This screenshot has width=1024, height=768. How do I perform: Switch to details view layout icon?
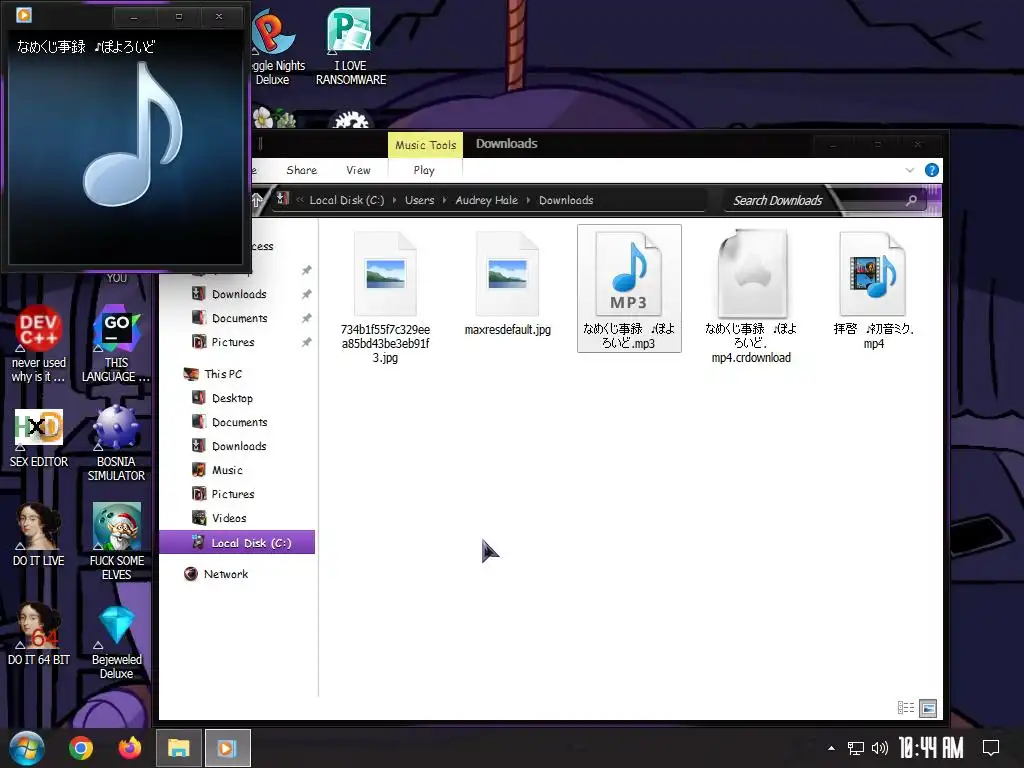pyautogui.click(x=906, y=707)
